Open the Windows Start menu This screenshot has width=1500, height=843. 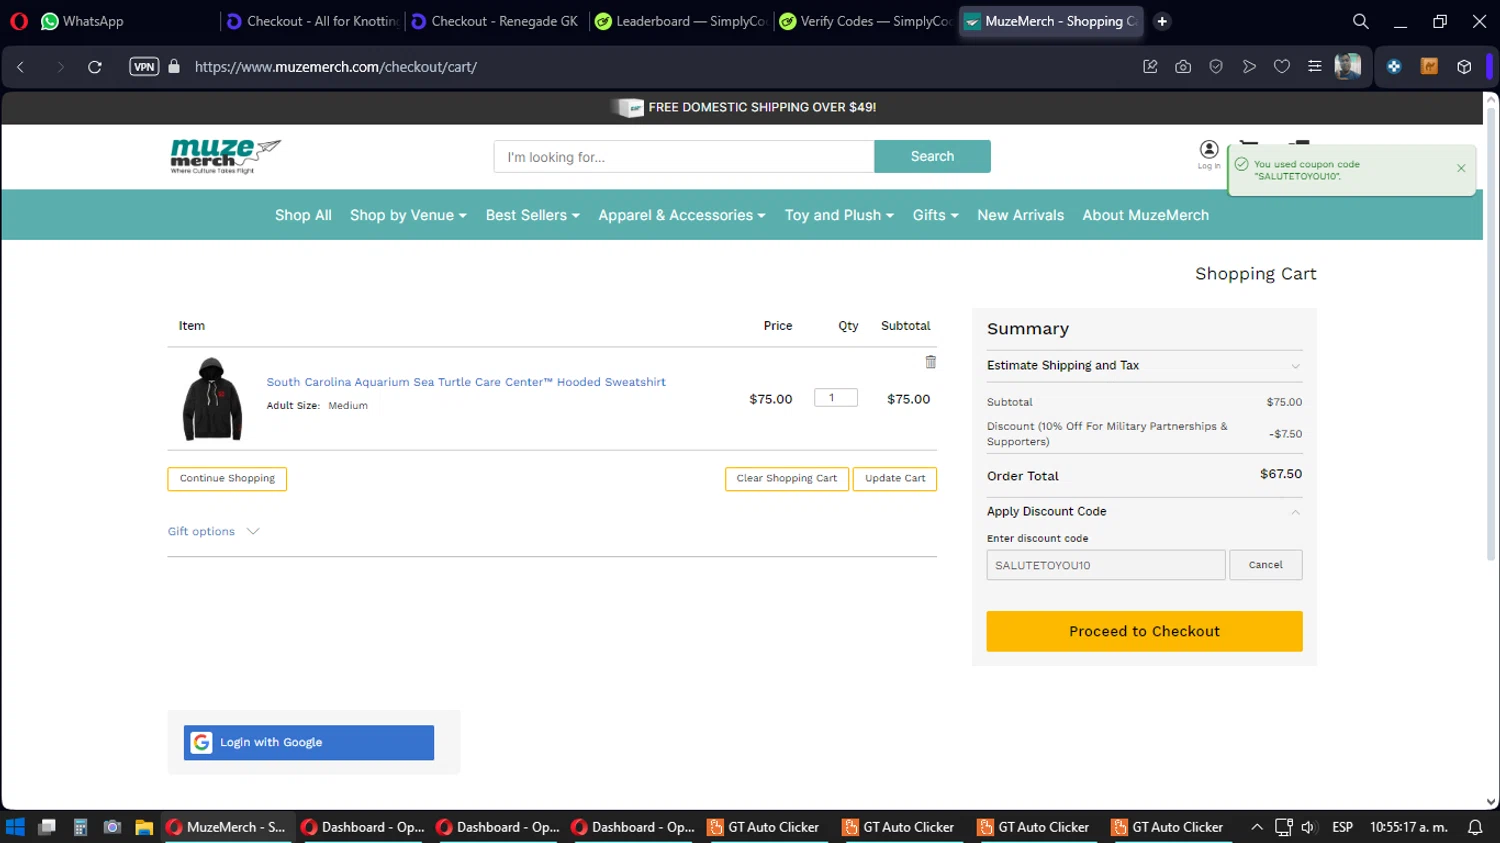tap(15, 827)
